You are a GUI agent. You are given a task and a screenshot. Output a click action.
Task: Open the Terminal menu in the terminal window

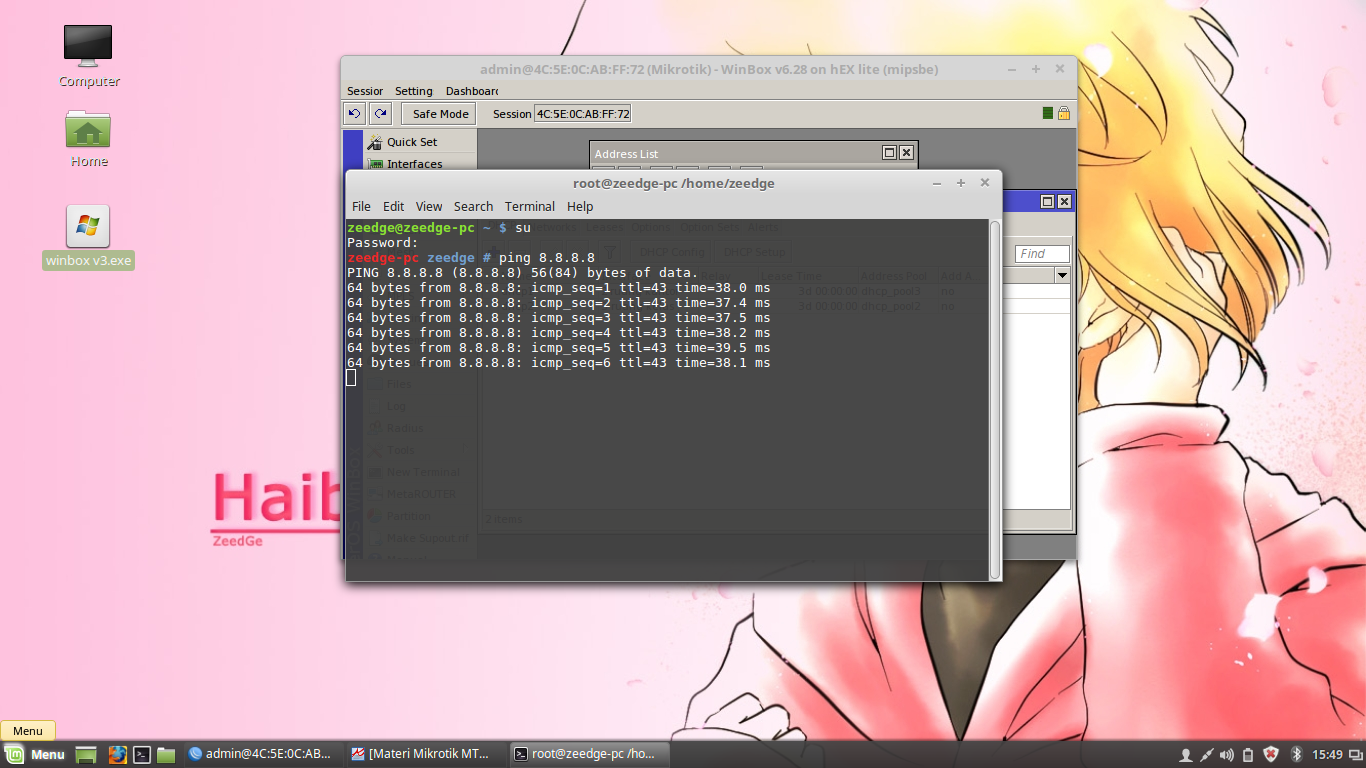coord(530,206)
